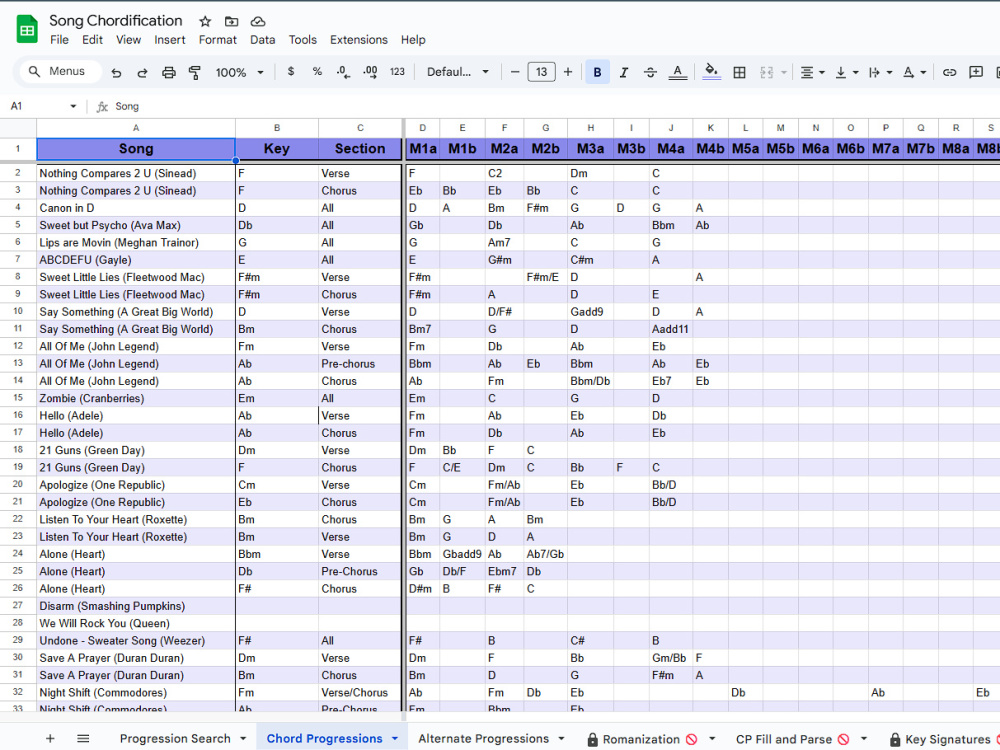Open the Romanization tab options arrow
Image resolution: width=1000 pixels, height=750 pixels.
click(x=712, y=739)
